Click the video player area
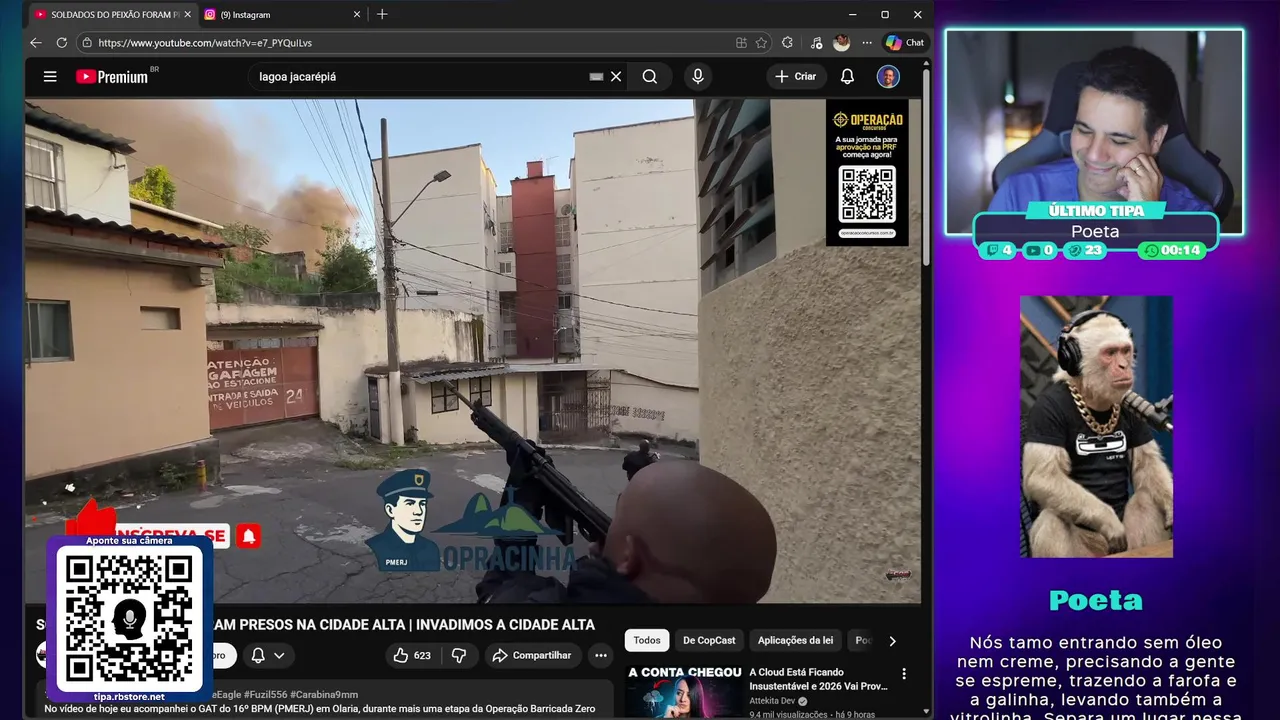This screenshot has width=1280, height=720. 473,351
